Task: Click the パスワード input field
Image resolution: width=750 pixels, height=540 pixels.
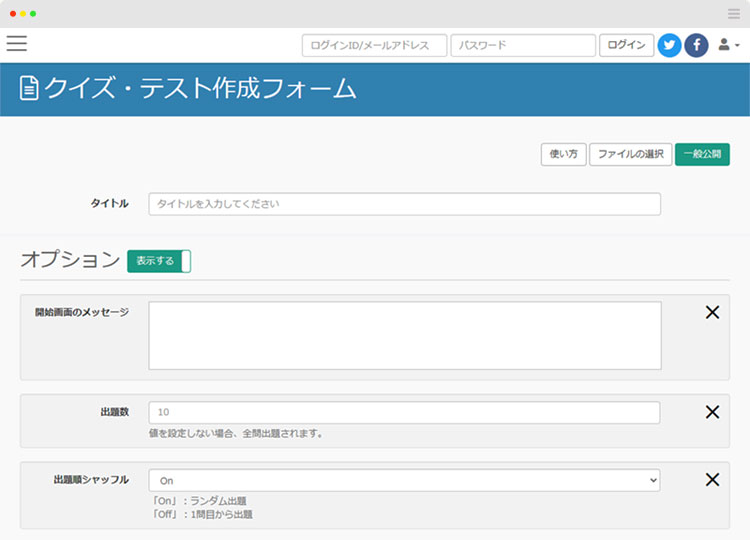Action: pos(522,45)
